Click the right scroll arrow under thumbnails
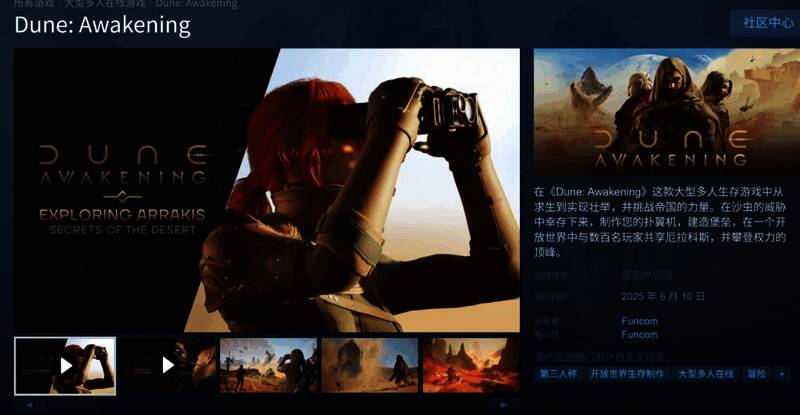800x415 pixels. 504,405
